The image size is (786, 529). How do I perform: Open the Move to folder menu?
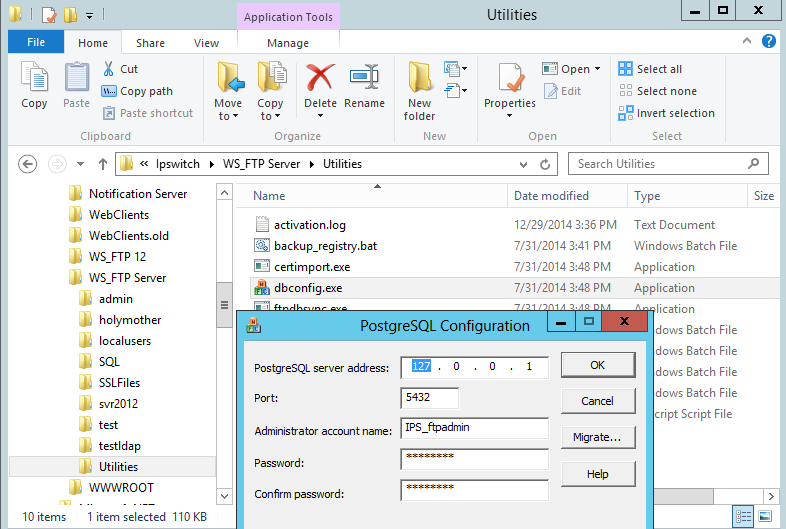(228, 91)
